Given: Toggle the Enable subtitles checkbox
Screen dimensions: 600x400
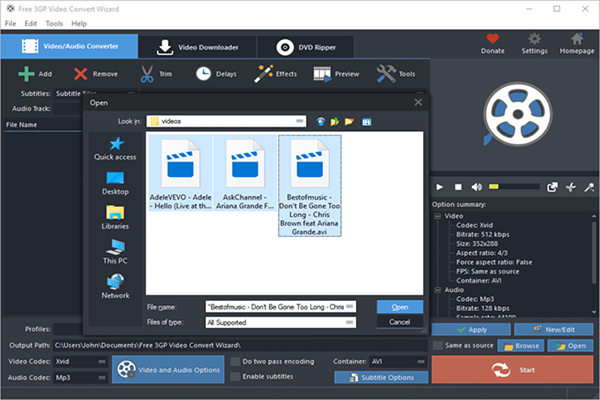Looking at the screenshot, I should click(236, 377).
